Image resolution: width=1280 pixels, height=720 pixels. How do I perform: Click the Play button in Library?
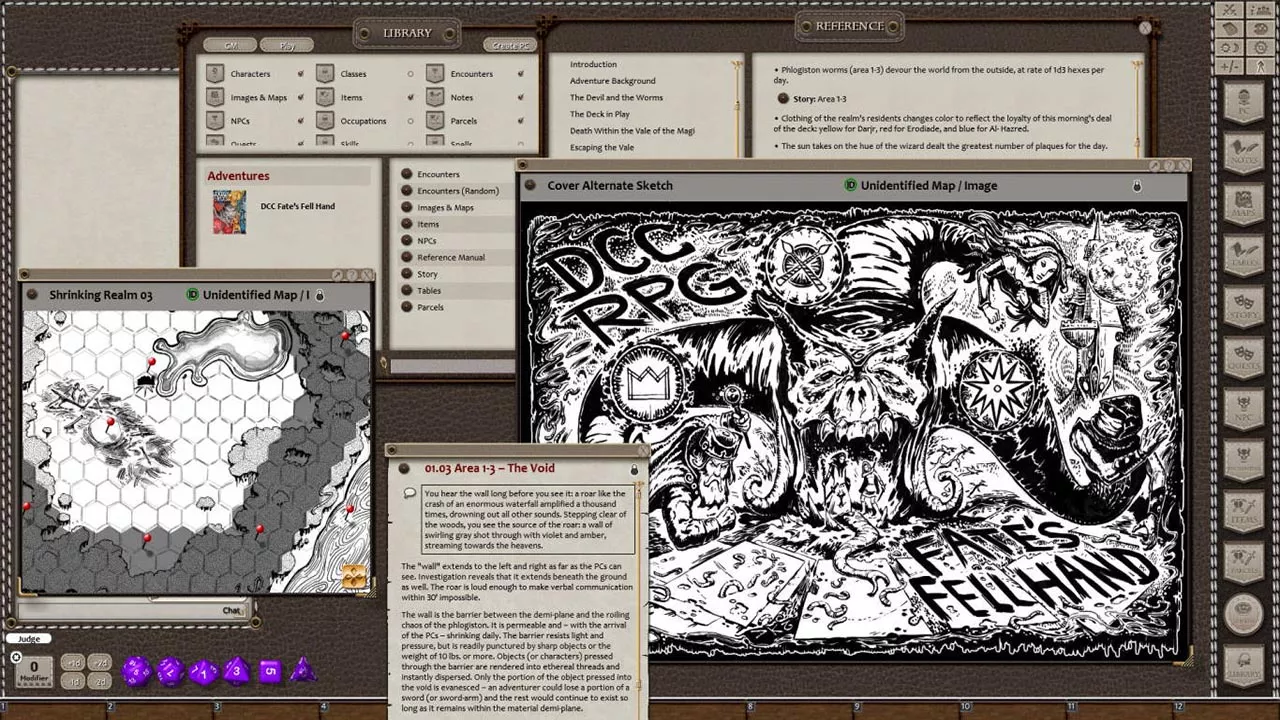point(287,45)
